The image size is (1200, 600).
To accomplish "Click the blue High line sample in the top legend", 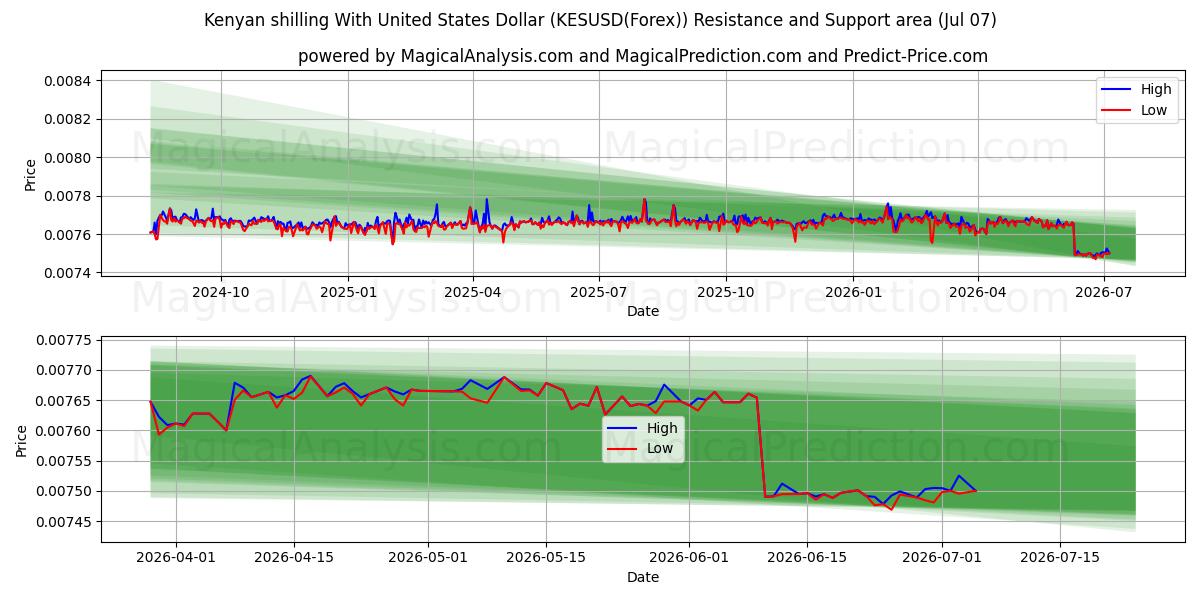I will tap(1117, 90).
